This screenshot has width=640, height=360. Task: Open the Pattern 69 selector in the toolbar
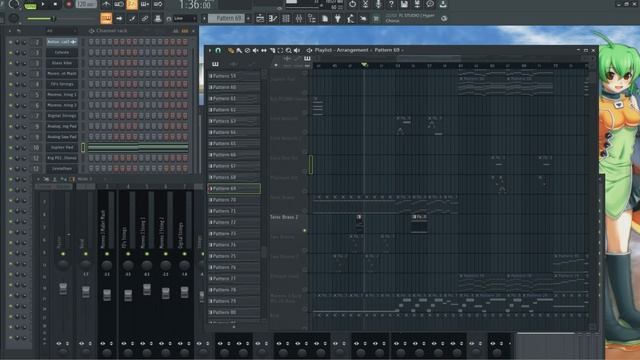[x=227, y=18]
